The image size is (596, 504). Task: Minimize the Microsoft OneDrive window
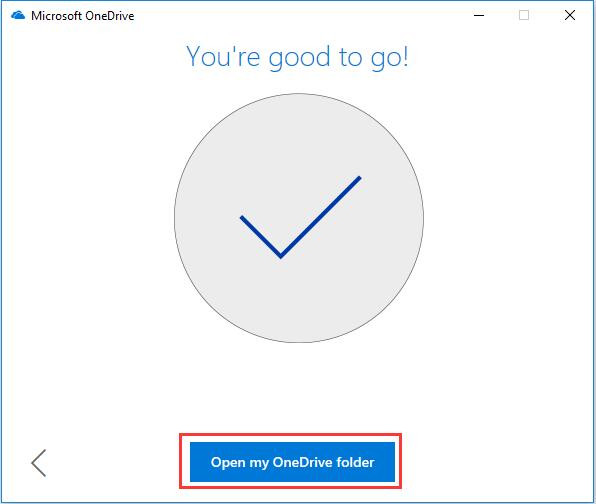click(479, 16)
